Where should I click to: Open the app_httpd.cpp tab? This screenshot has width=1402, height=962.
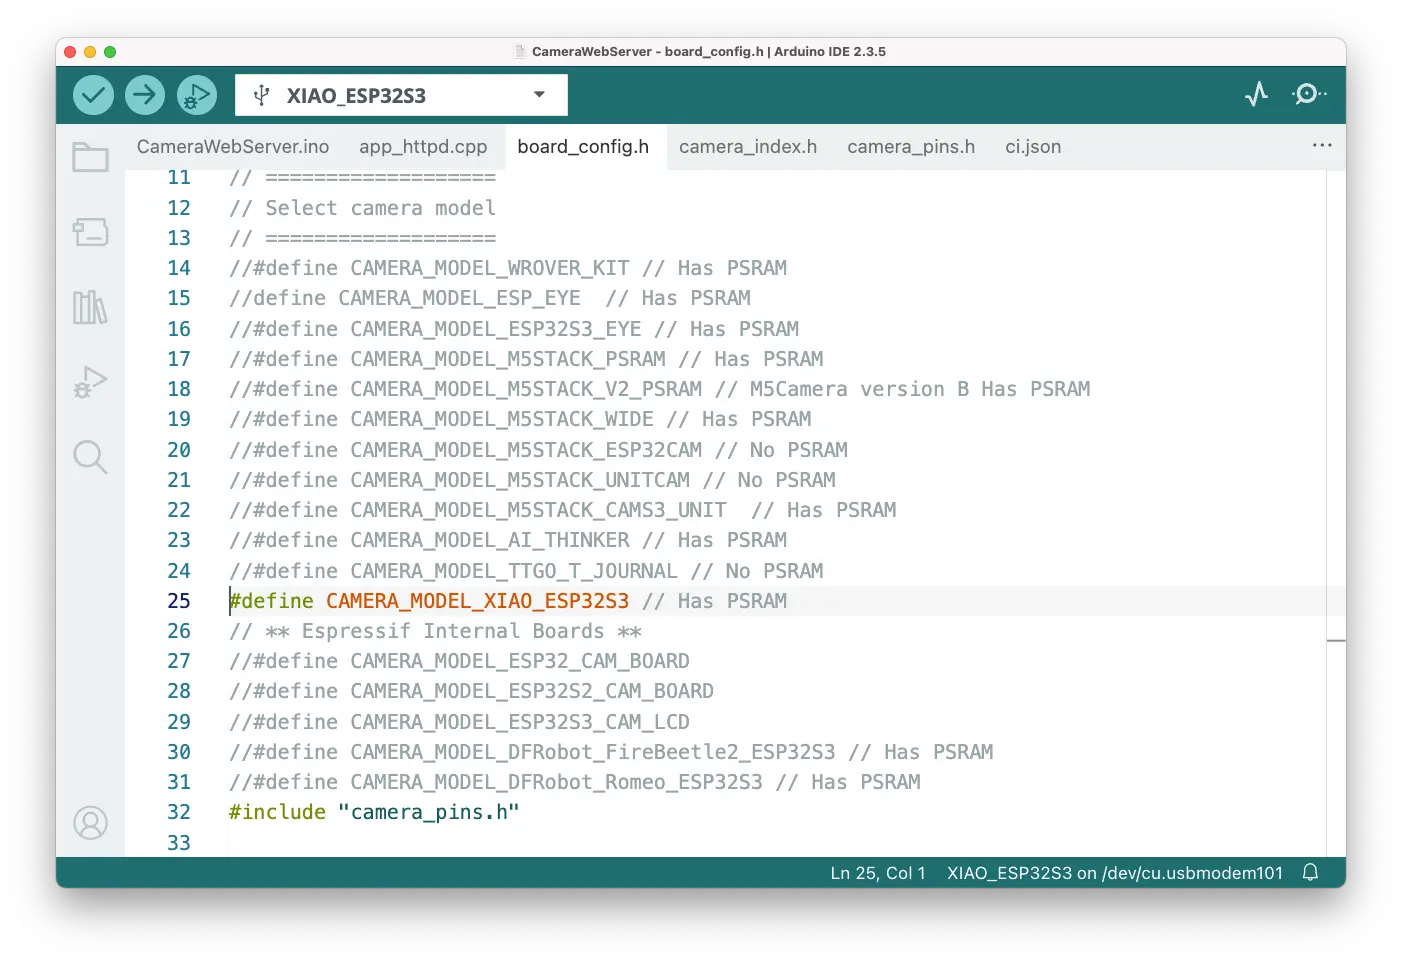point(423,147)
